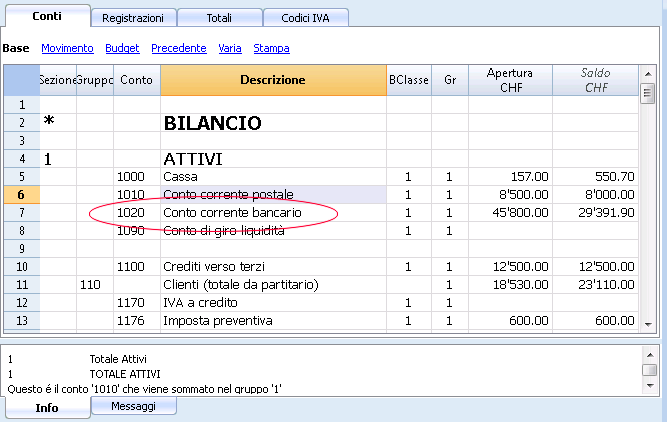
Task: Switch to the Precedente view
Action: [179, 48]
